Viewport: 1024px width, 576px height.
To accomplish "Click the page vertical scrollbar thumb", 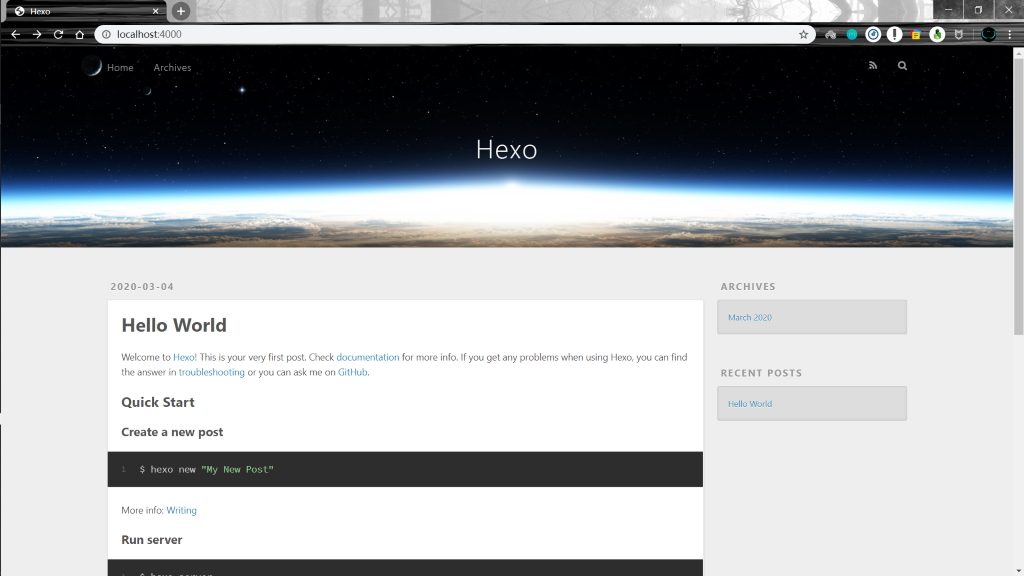I will click(x=1018, y=196).
